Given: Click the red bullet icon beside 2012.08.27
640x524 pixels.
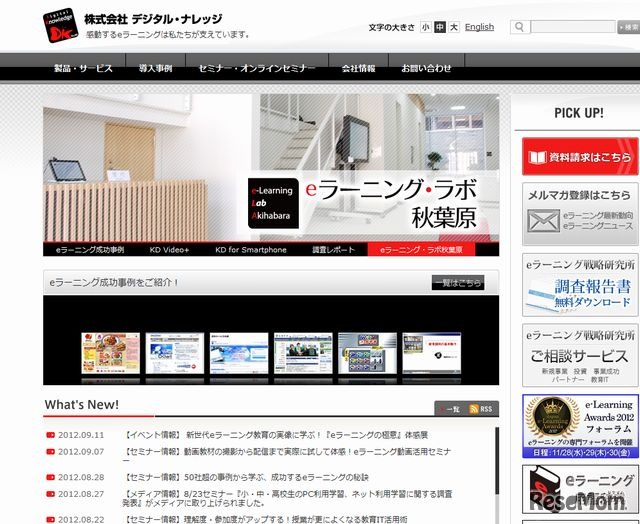Looking at the screenshot, I should 51,494.
